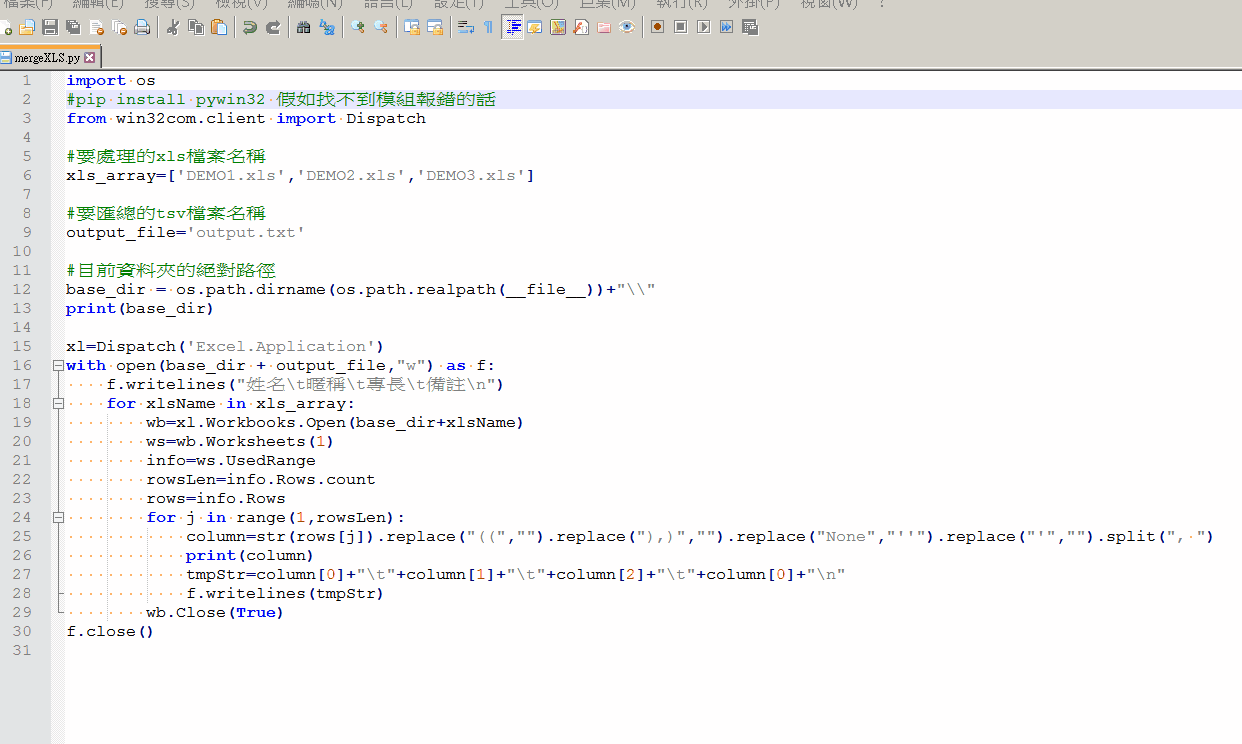Click the 'f.writelines(tmpStr)' line
Image resolution: width=1242 pixels, height=744 pixels.
(285, 594)
